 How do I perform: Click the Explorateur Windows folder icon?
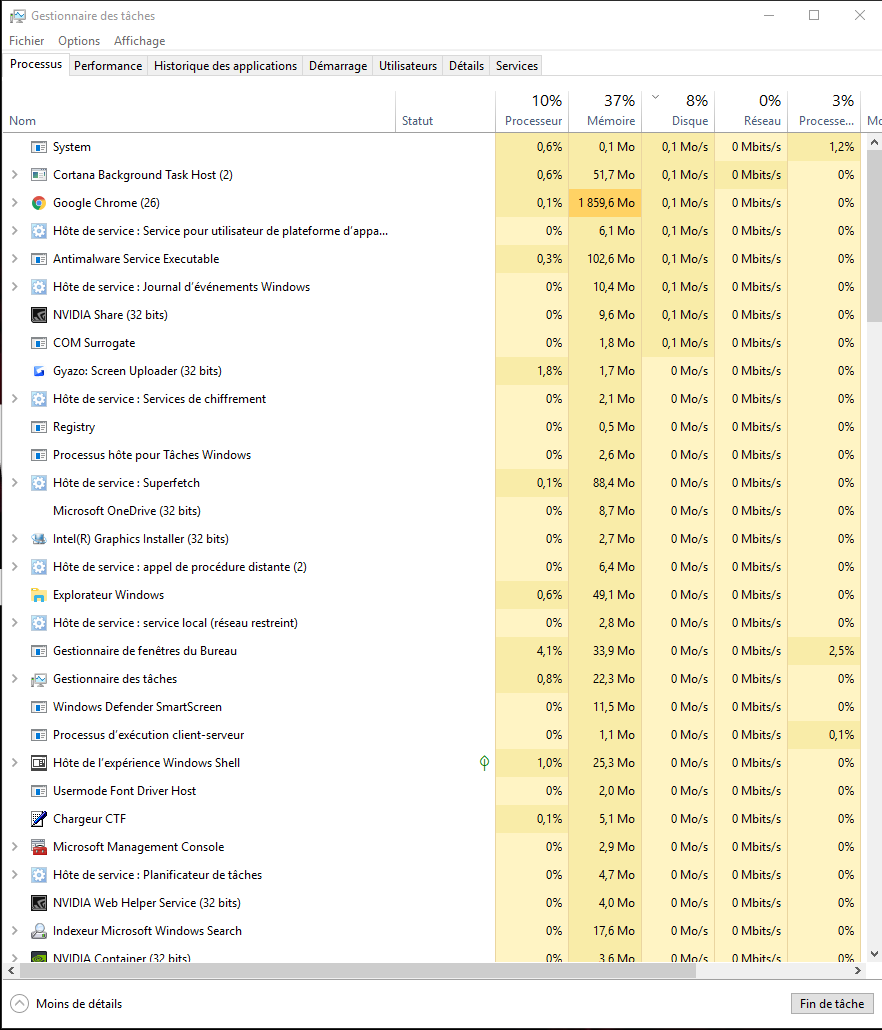[x=39, y=595]
